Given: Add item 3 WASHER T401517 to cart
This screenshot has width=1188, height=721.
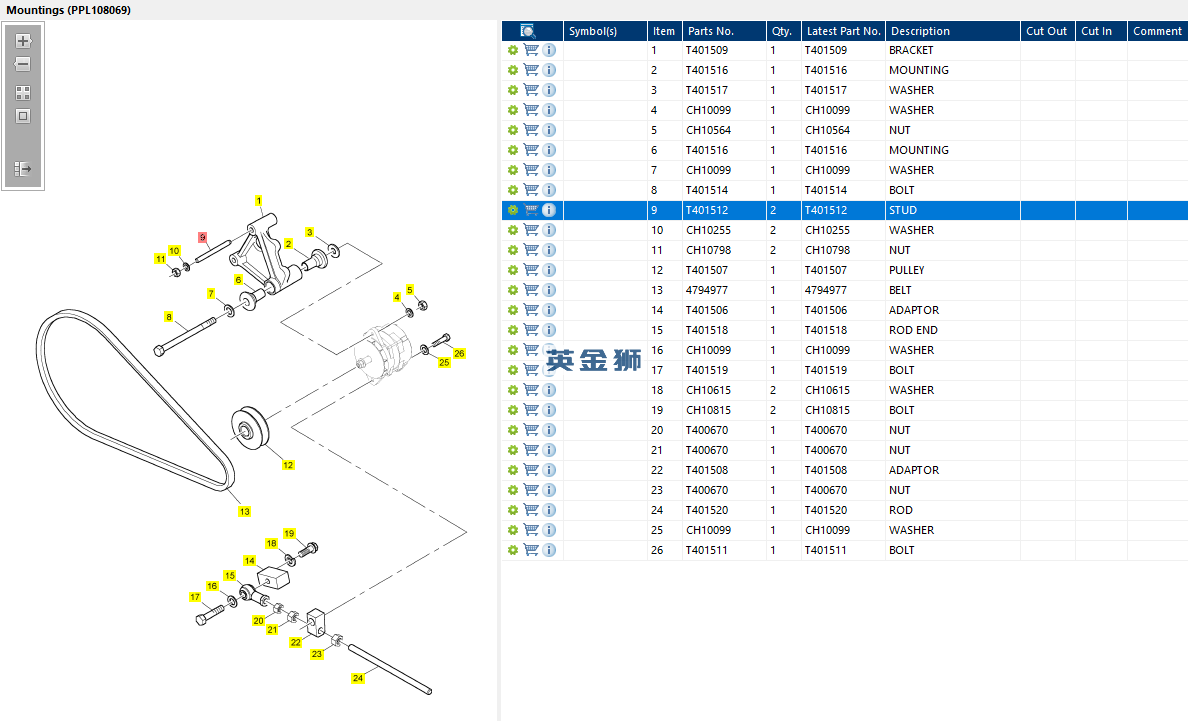Looking at the screenshot, I should (531, 90).
